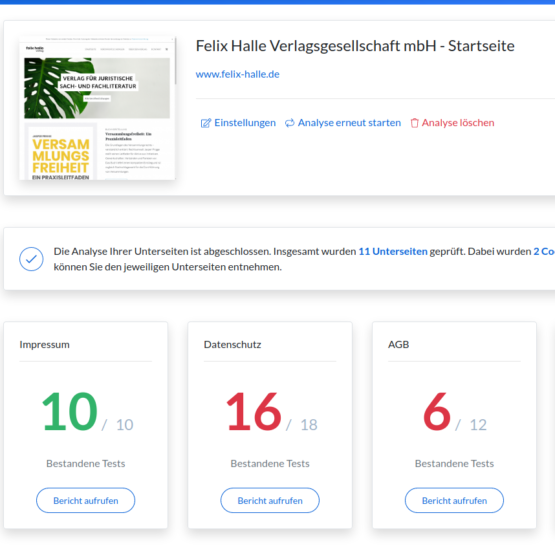
Task: Click the trash icon next to Analyse löschen
Action: (x=414, y=123)
